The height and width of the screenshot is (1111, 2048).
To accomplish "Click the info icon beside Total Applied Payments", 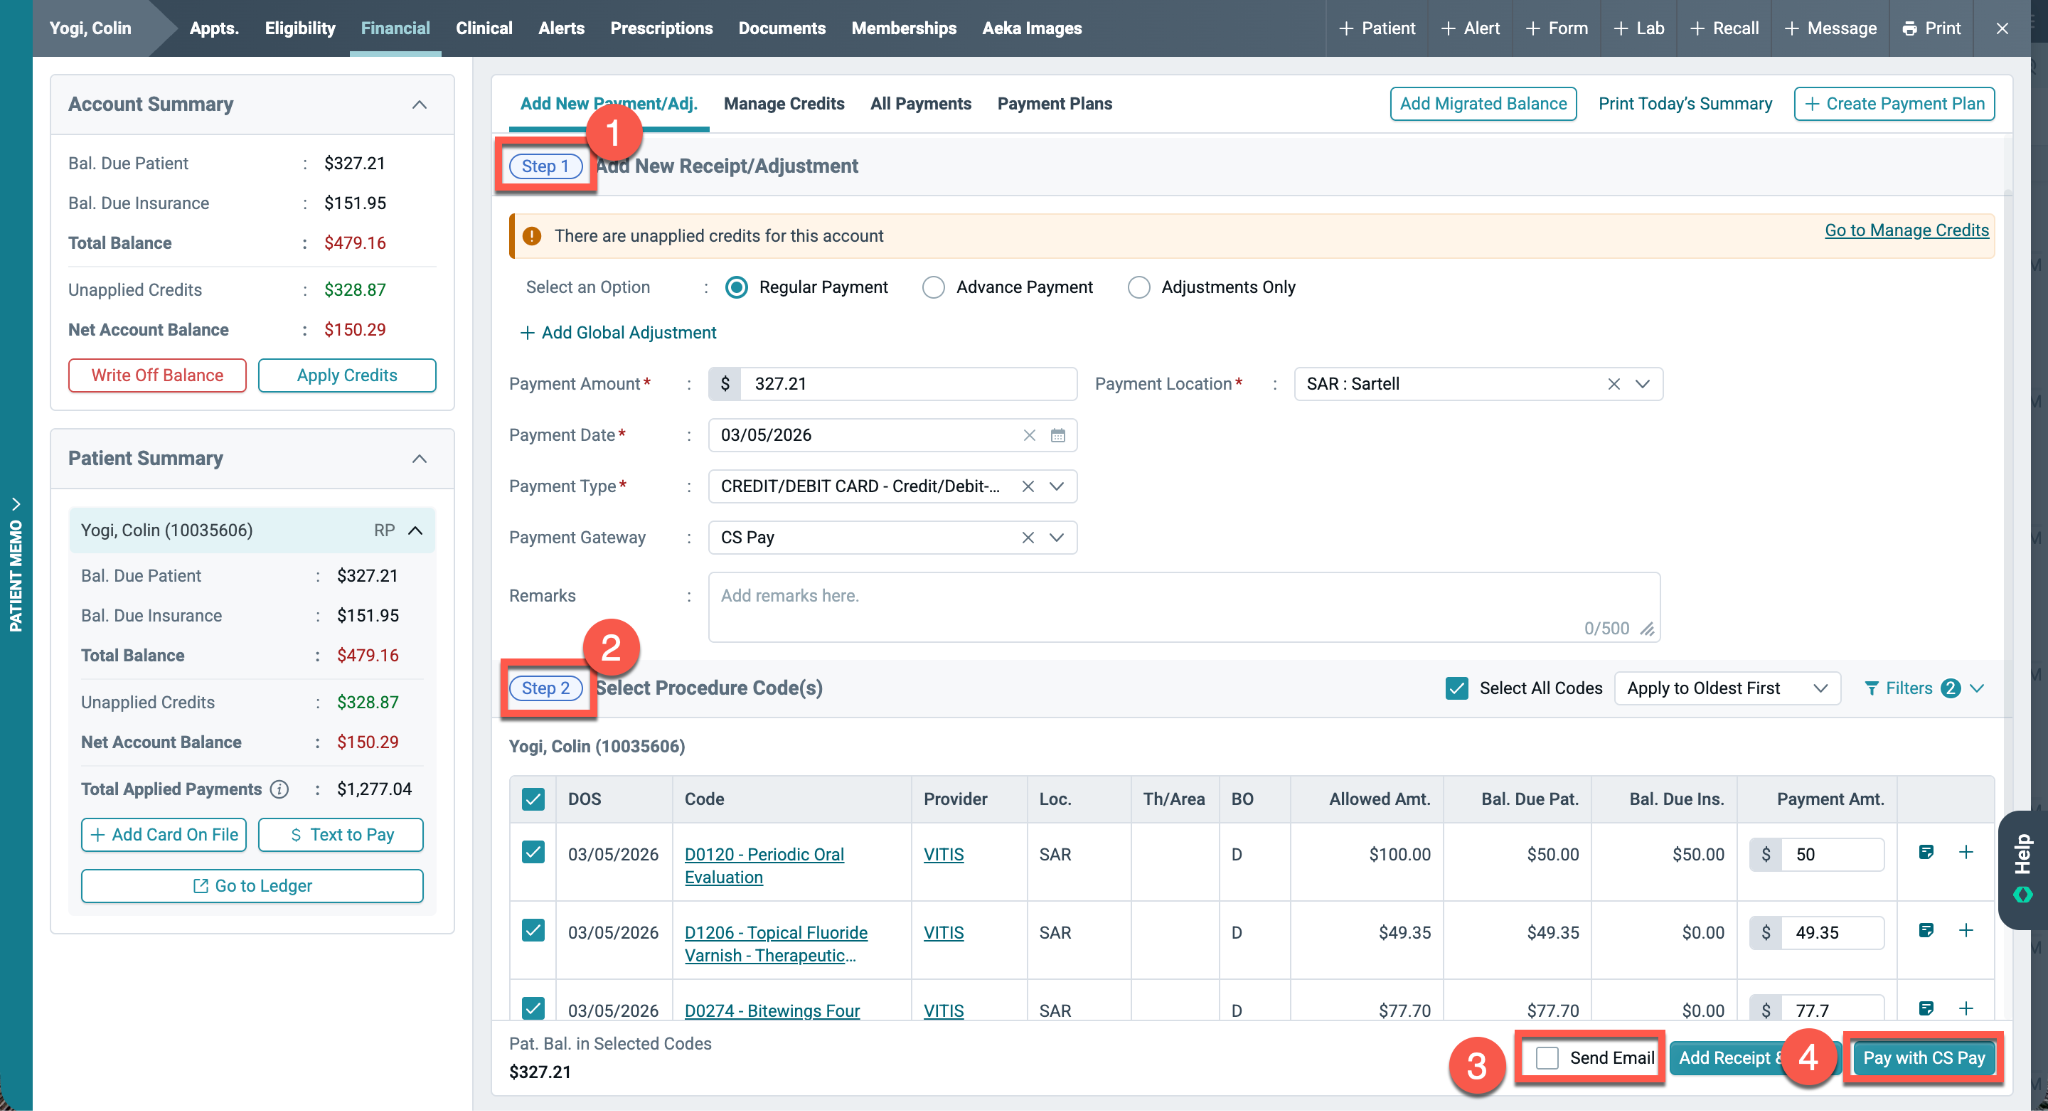I will click(x=280, y=789).
